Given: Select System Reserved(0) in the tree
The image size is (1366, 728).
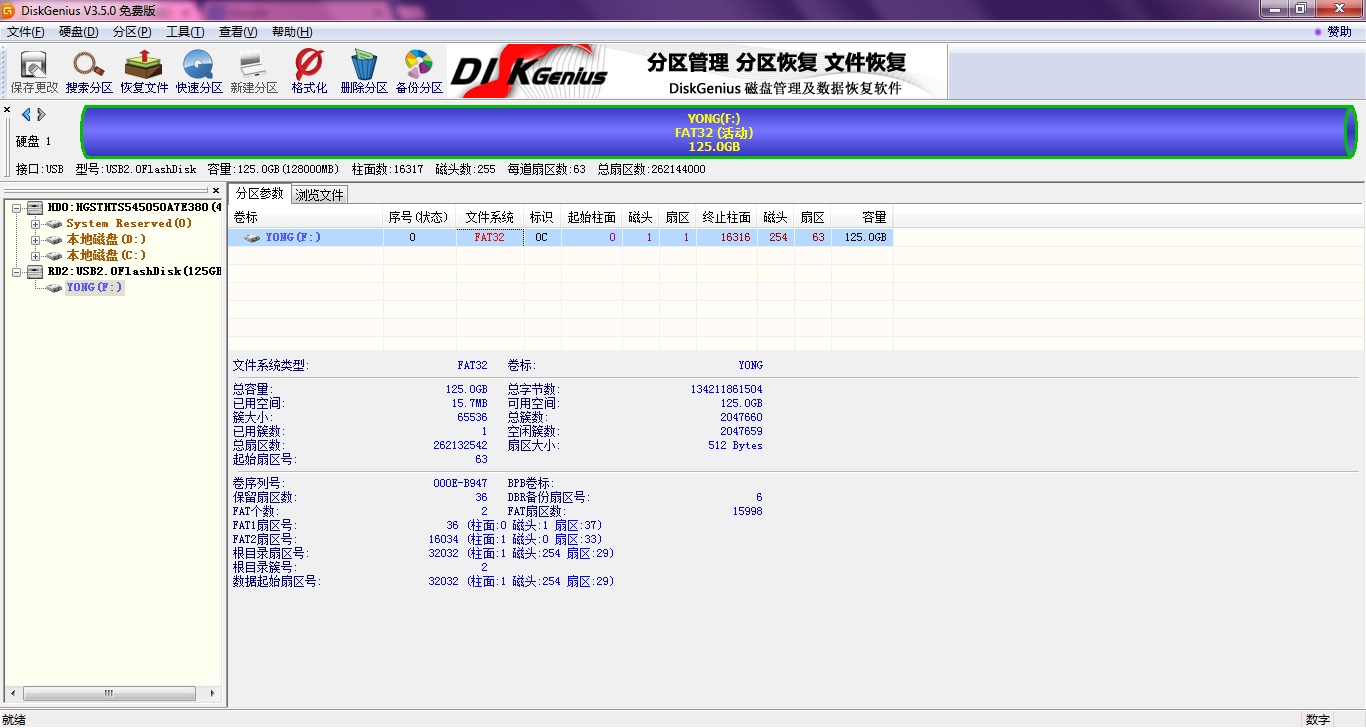Looking at the screenshot, I should pyautogui.click(x=129, y=224).
